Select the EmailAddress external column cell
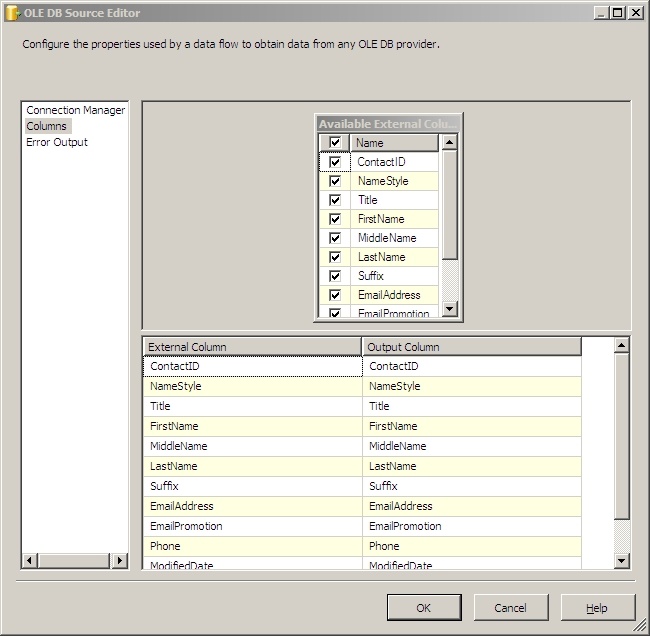 coord(252,506)
